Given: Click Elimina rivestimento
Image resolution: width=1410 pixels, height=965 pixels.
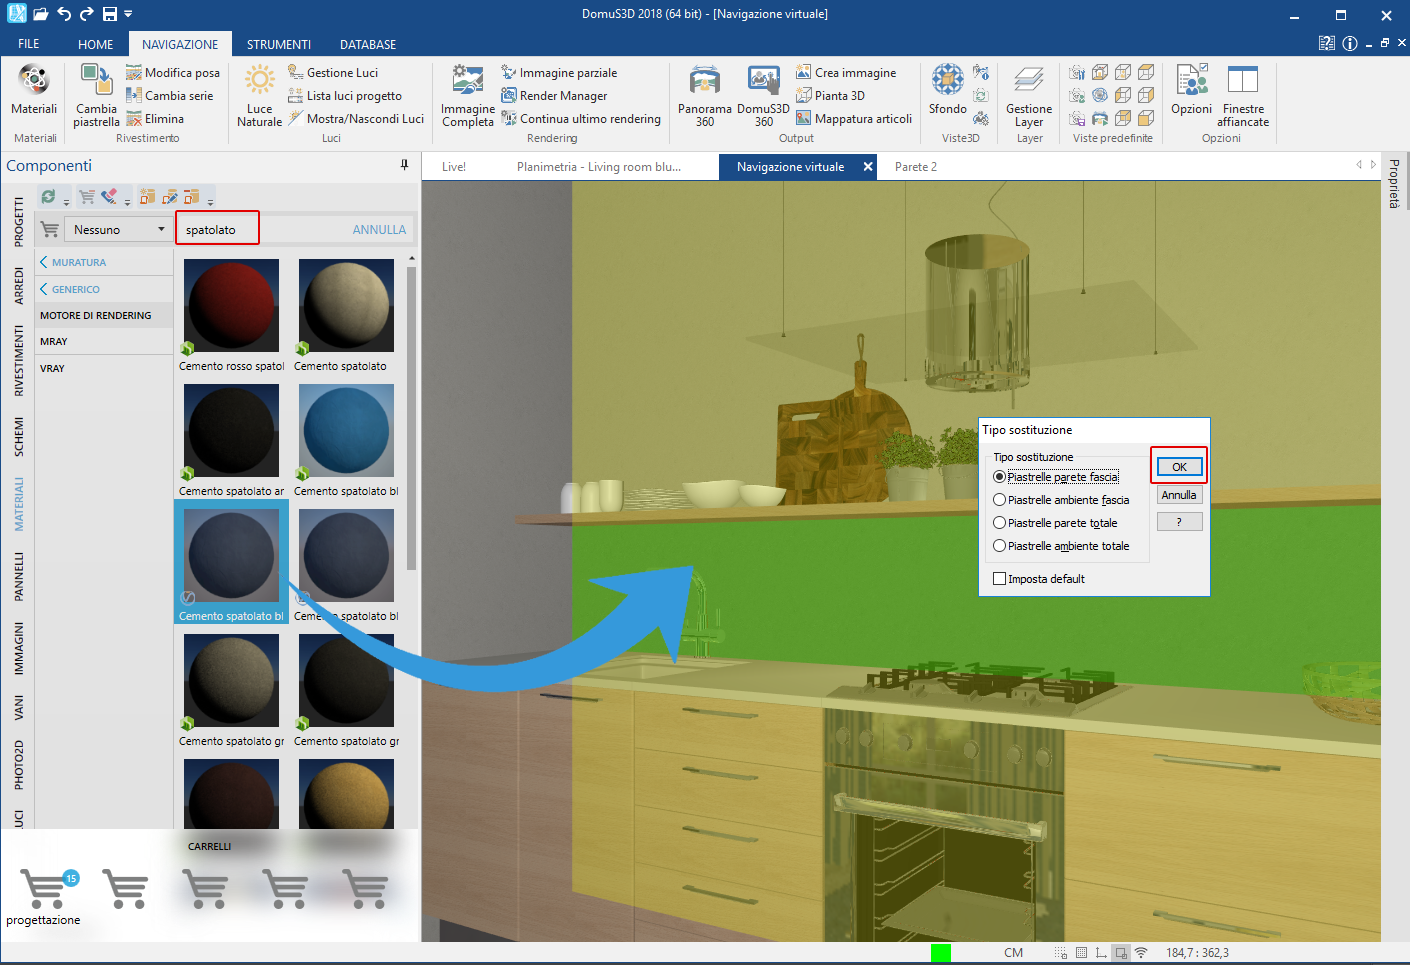Looking at the screenshot, I should [x=155, y=119].
